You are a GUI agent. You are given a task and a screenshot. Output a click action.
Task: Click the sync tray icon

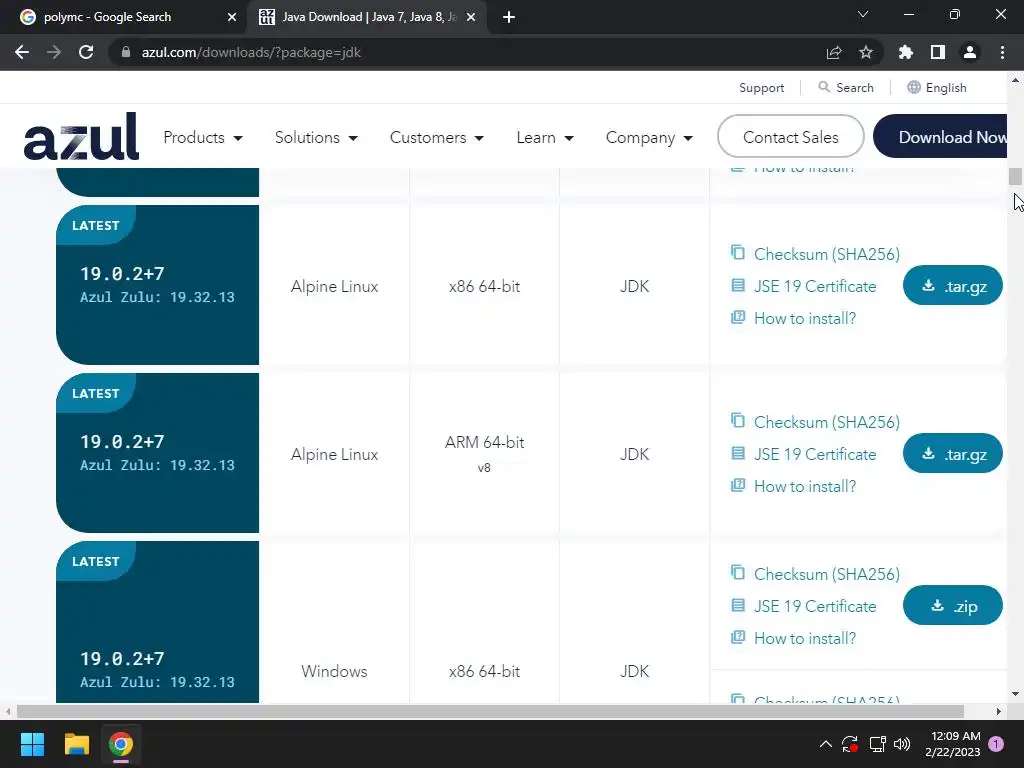[x=850, y=744]
